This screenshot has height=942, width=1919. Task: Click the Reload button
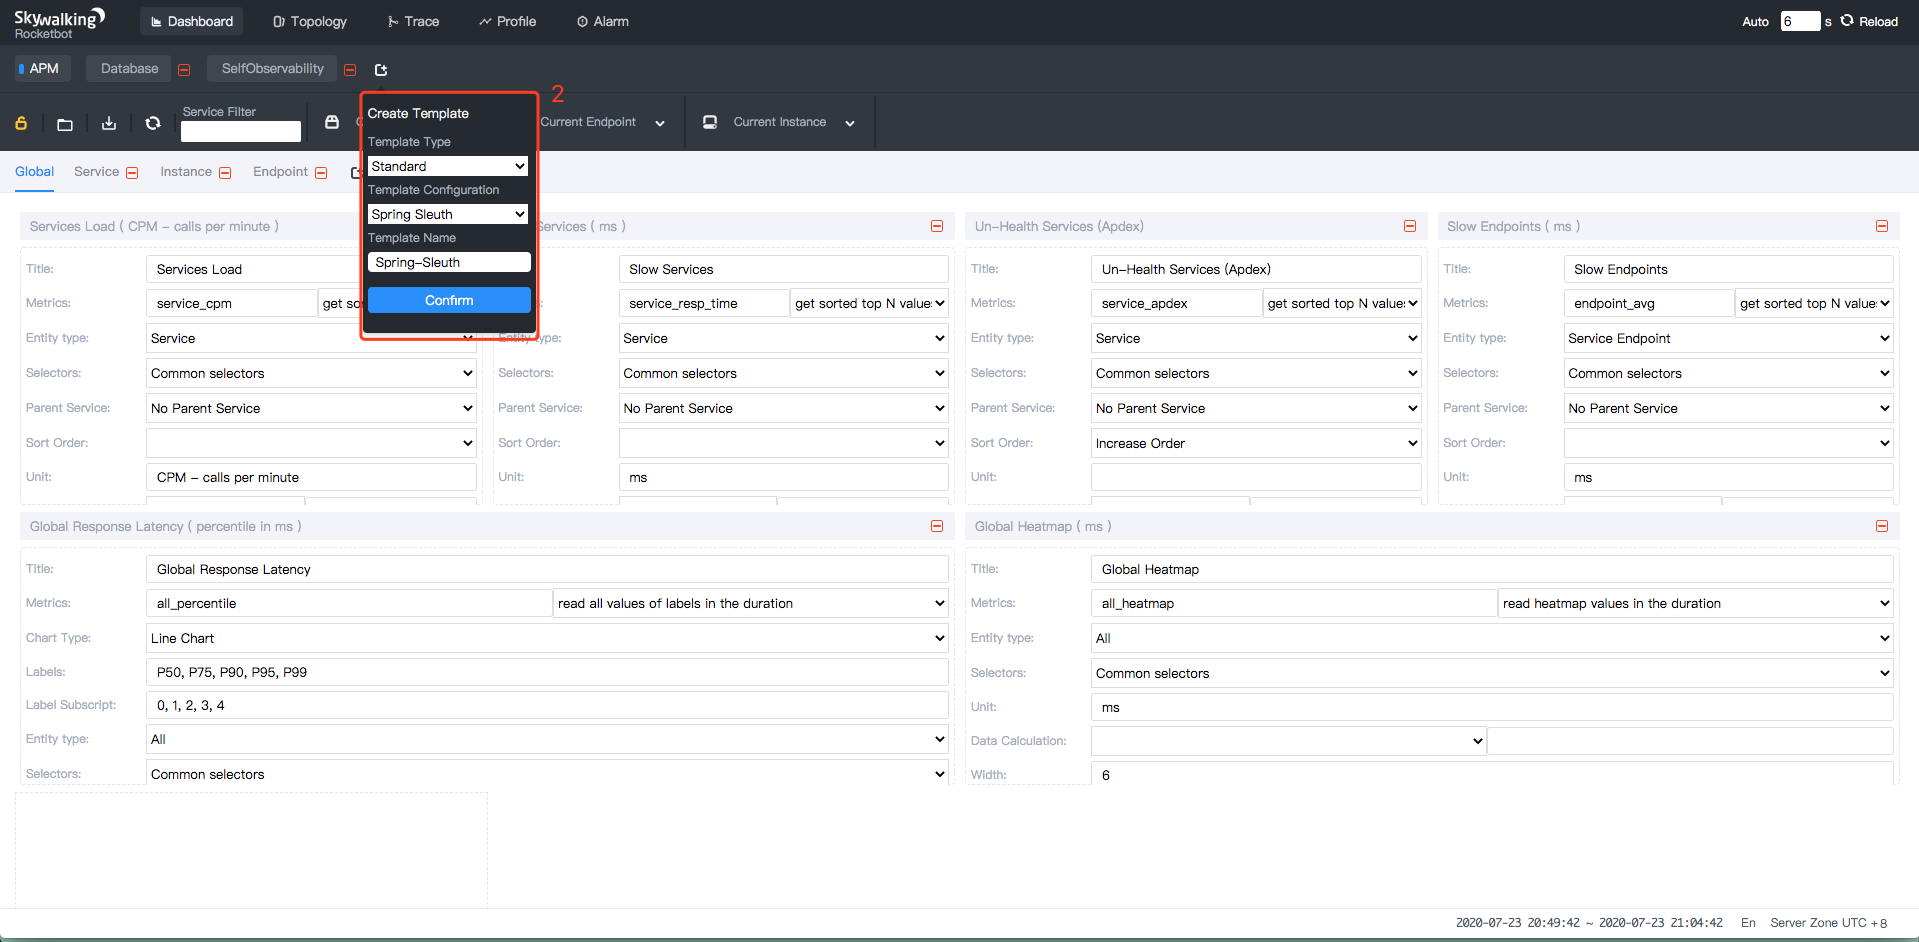(x=1869, y=22)
